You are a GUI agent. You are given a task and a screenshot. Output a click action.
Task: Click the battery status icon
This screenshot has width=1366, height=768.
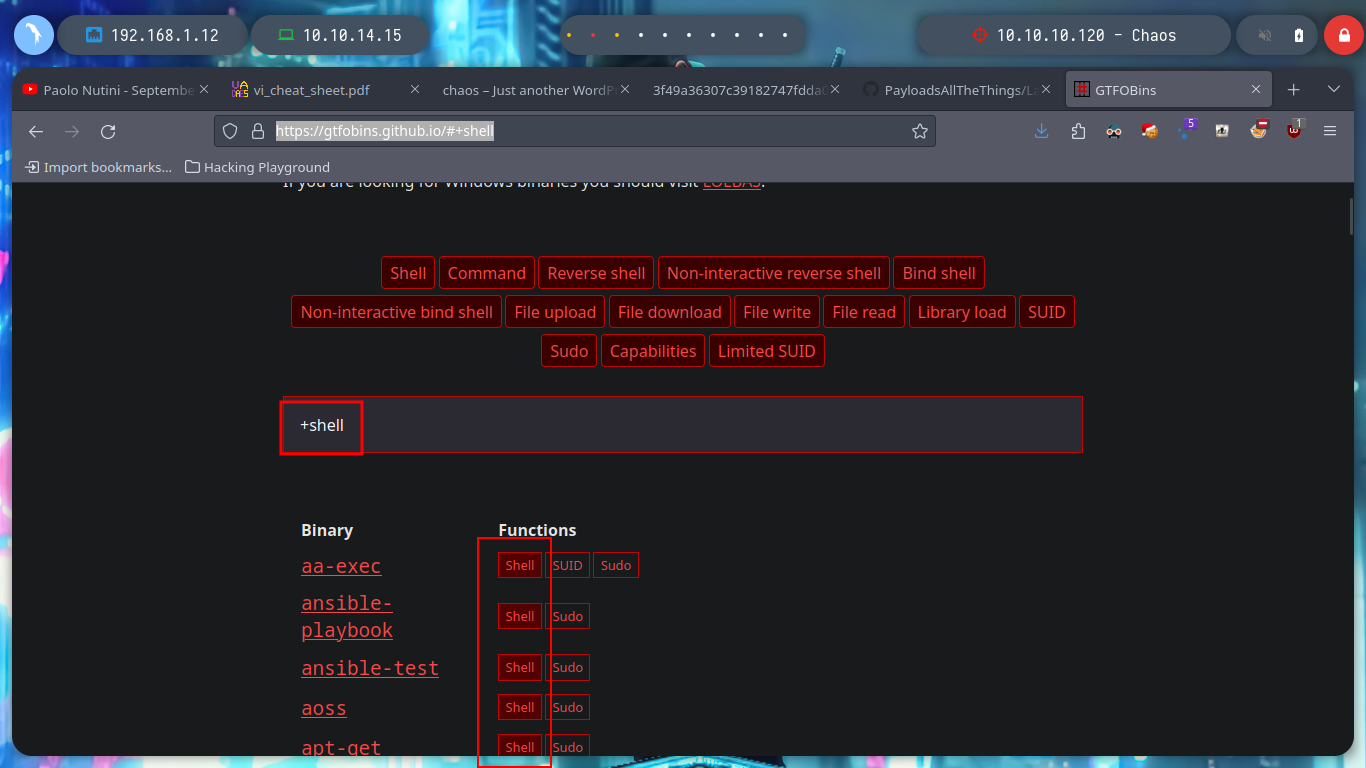pos(1298,35)
